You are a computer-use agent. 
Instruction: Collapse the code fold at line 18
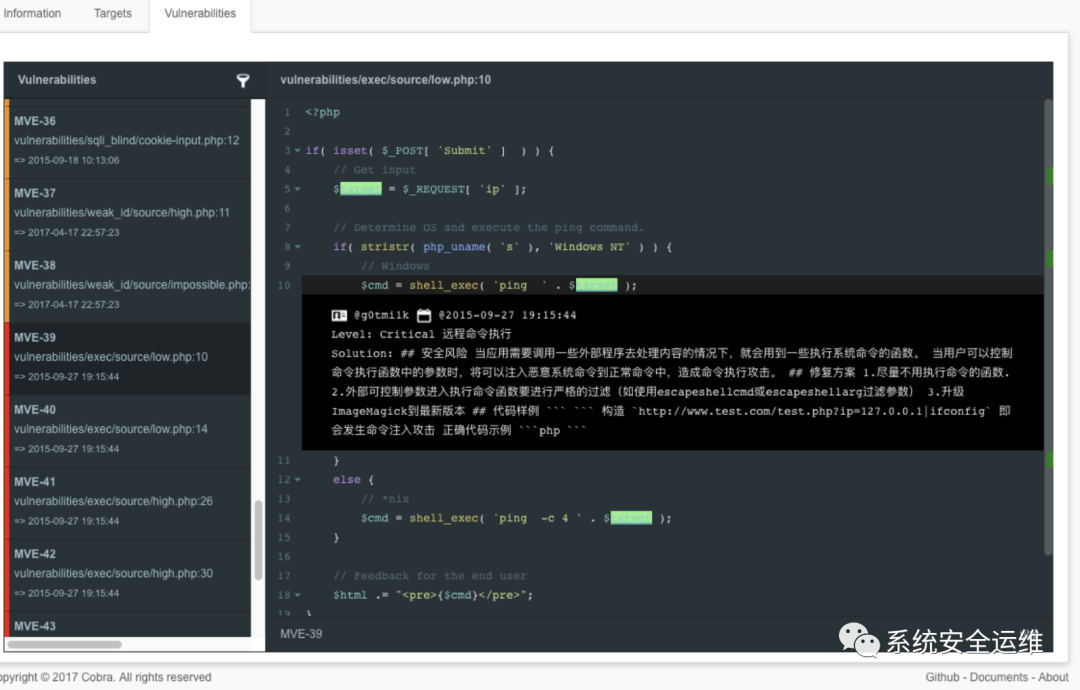pyautogui.click(x=298, y=596)
